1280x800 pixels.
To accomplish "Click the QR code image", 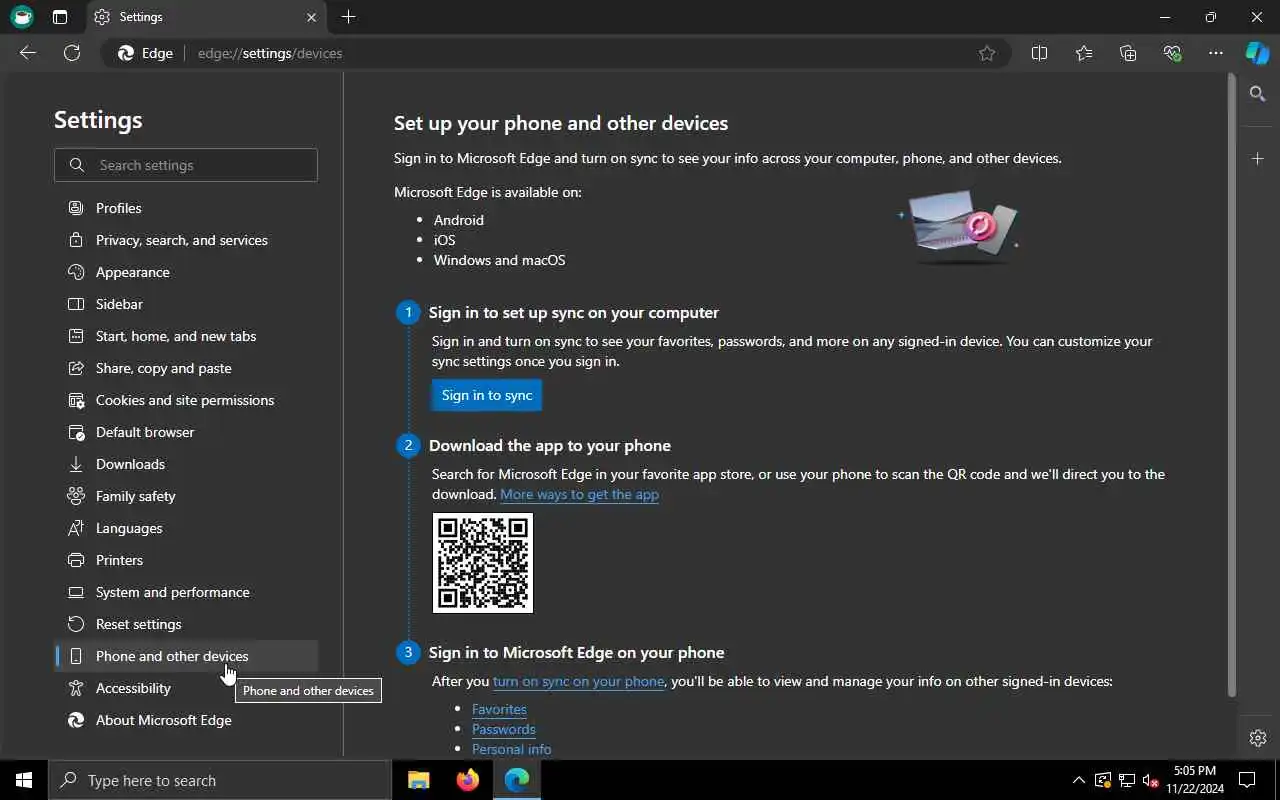I will [x=483, y=563].
